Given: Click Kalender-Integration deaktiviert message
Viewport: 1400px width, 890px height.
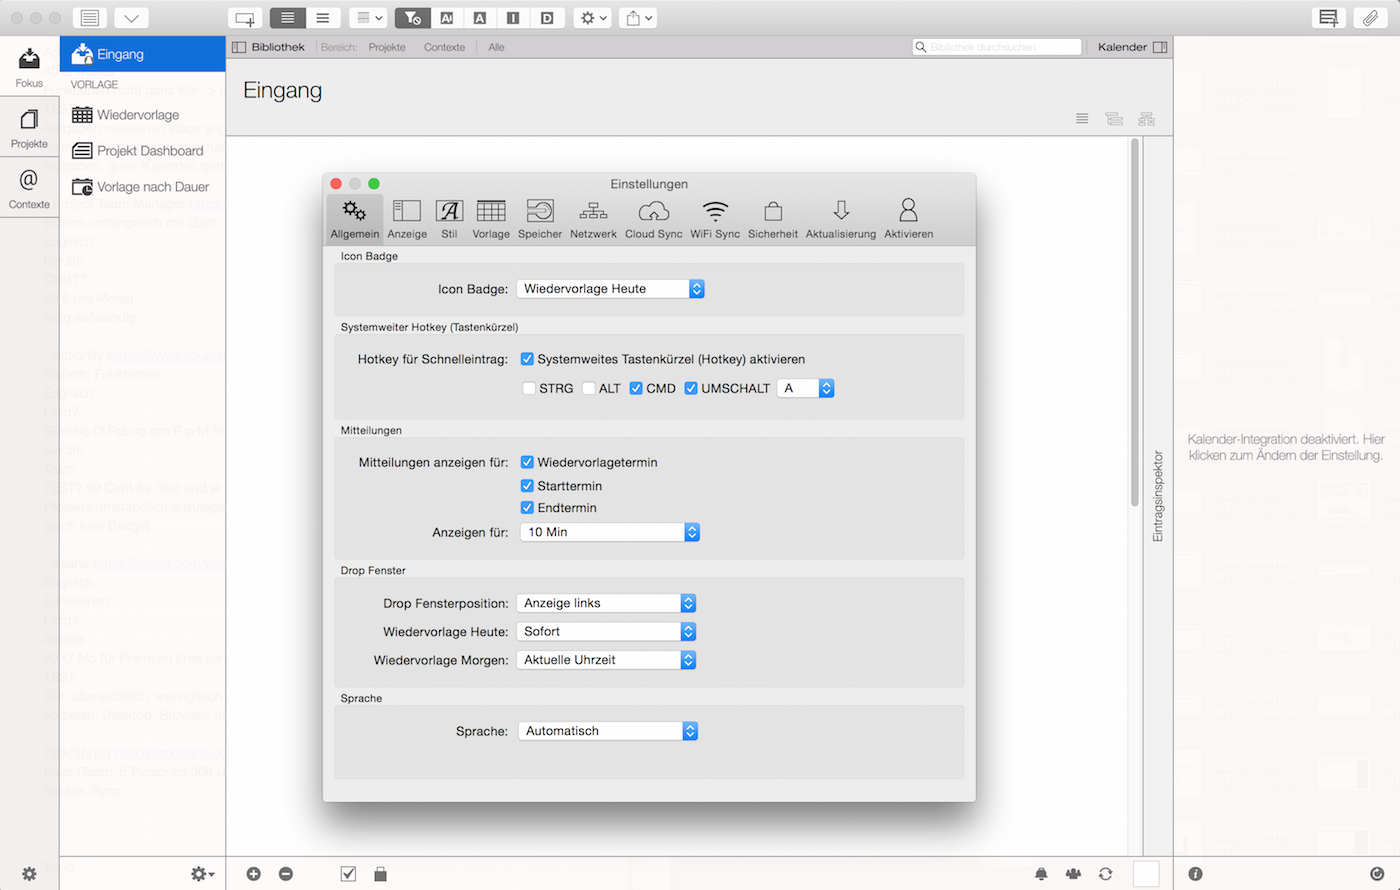Looking at the screenshot, I should pos(1286,447).
